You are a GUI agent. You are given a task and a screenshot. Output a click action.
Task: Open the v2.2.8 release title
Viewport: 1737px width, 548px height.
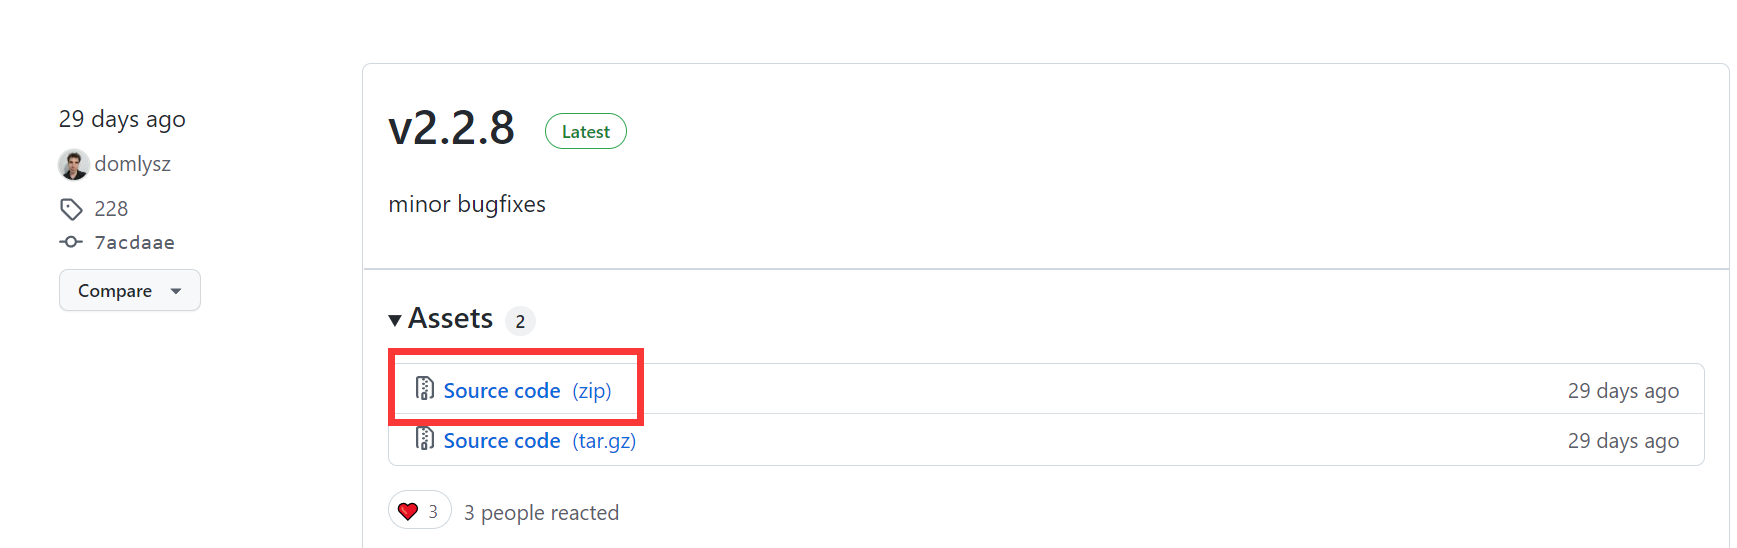click(452, 128)
